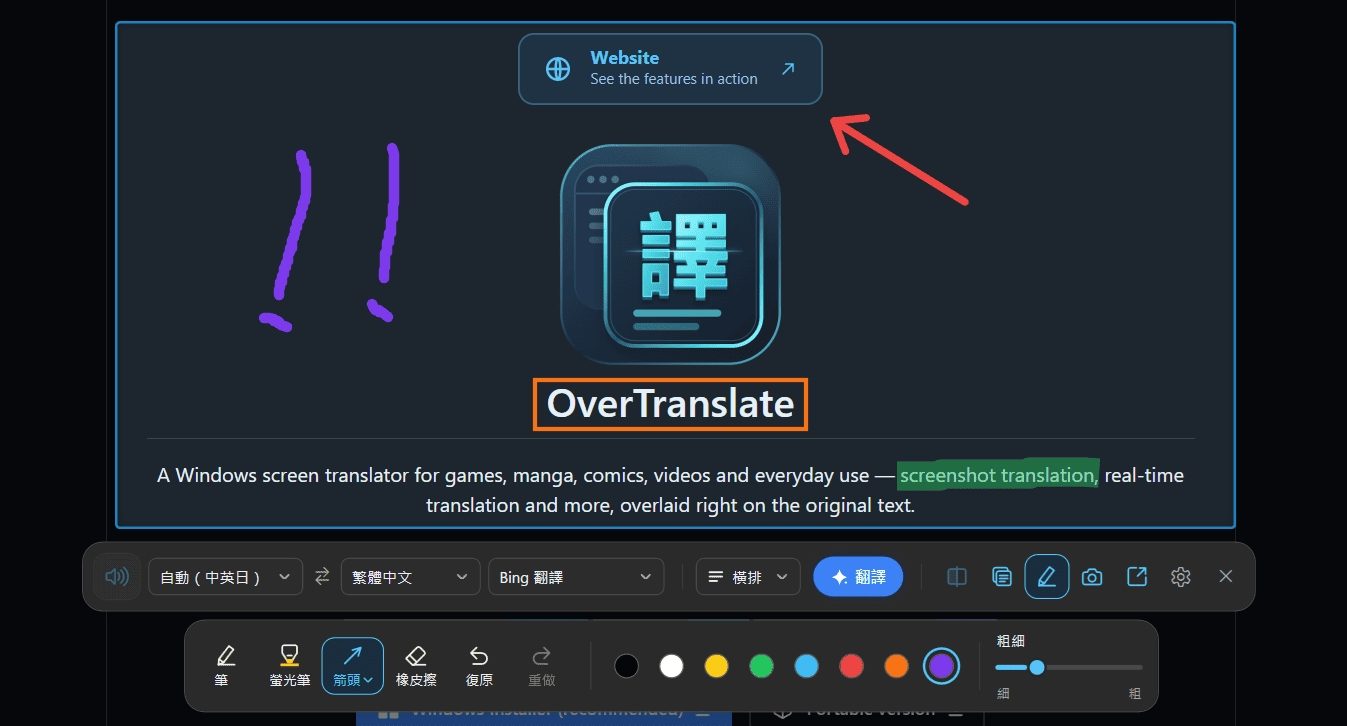
Task: Swap source and target languages
Action: click(322, 577)
